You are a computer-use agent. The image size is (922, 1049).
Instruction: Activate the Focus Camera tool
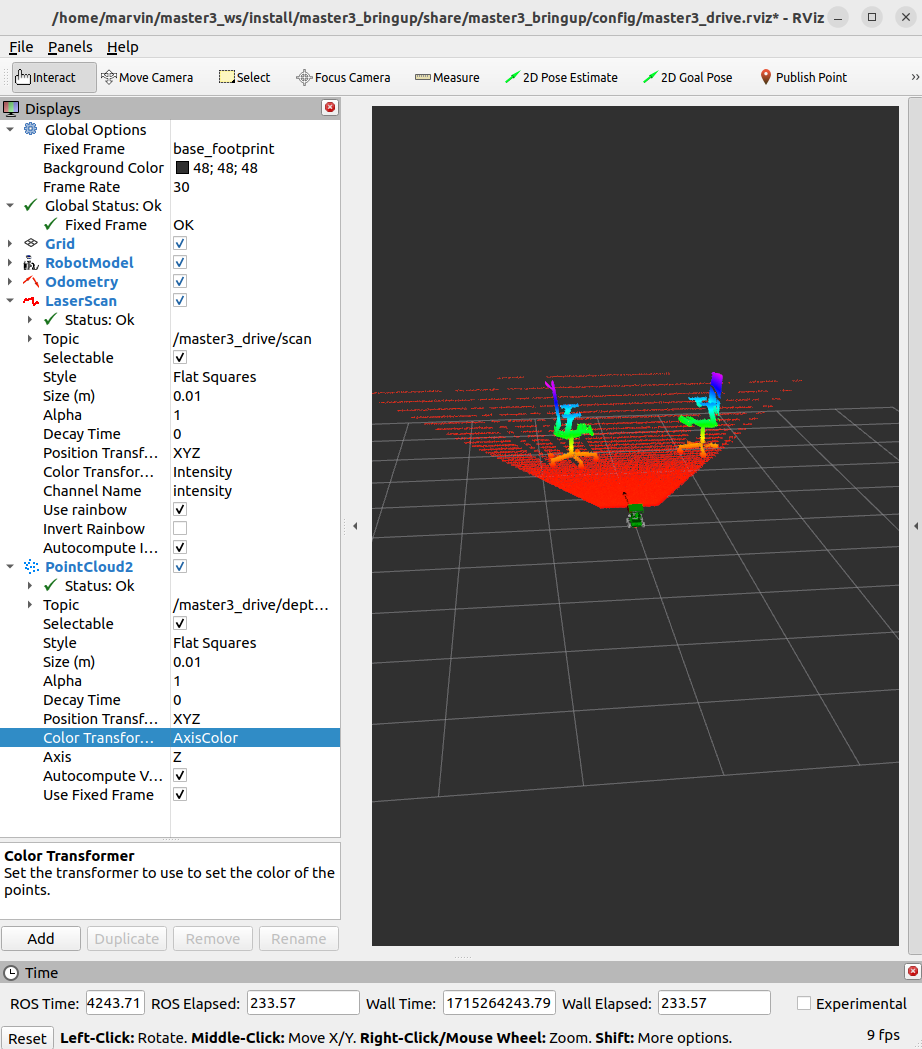click(x=343, y=77)
